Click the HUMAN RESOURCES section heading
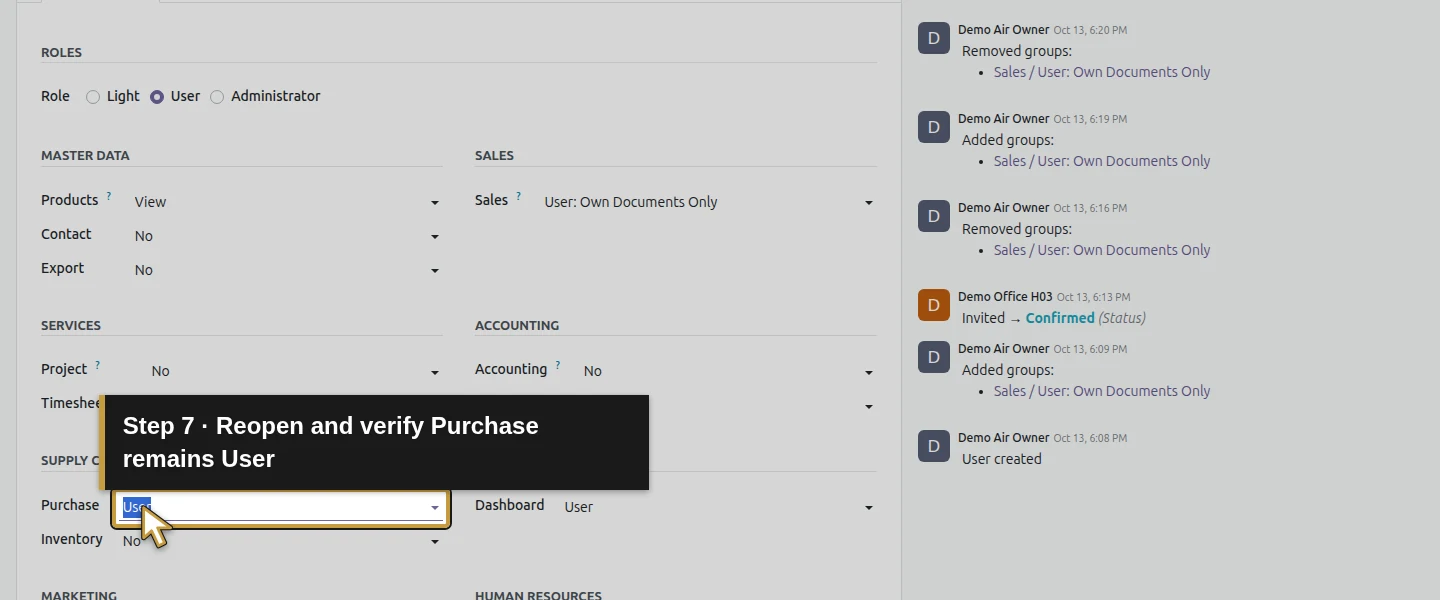Image resolution: width=1440 pixels, height=600 pixels. (x=538, y=595)
